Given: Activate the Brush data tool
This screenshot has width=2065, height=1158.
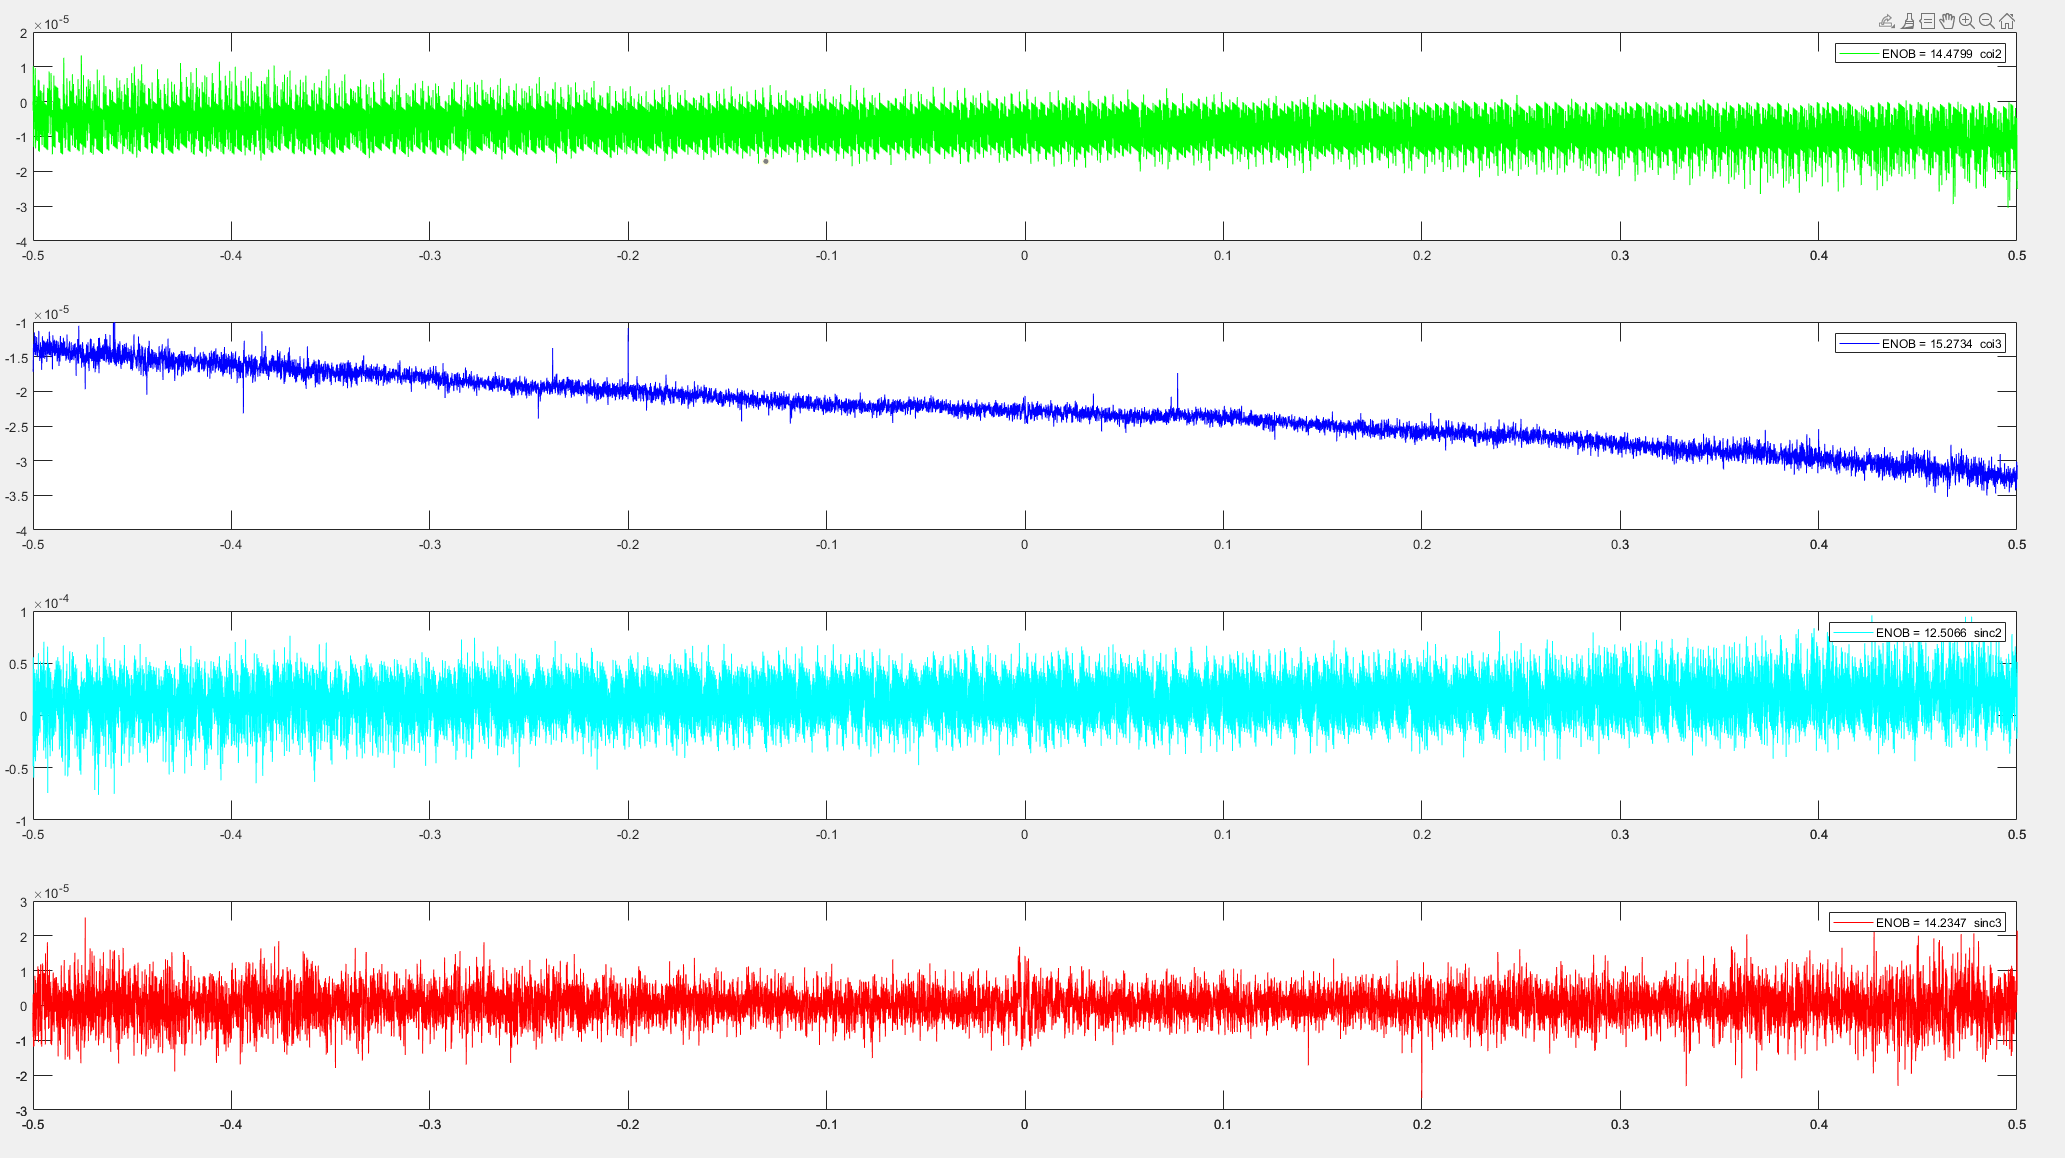Looking at the screenshot, I should click(x=1907, y=21).
